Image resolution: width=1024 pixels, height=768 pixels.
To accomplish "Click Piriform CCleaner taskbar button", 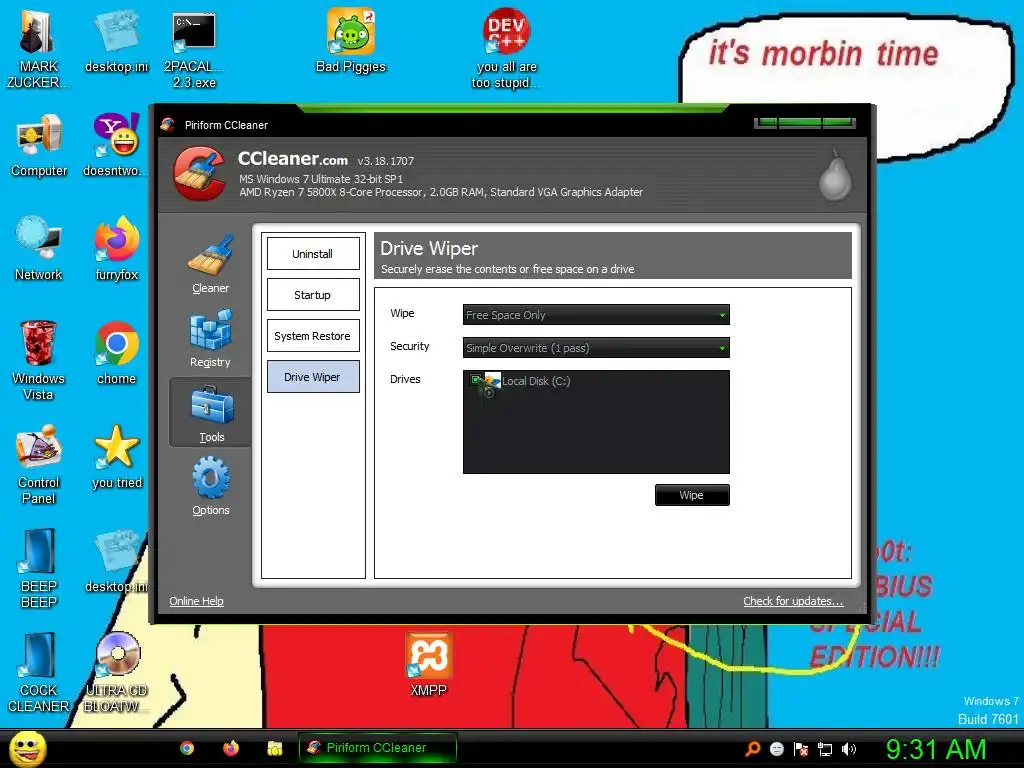I will (x=377, y=748).
